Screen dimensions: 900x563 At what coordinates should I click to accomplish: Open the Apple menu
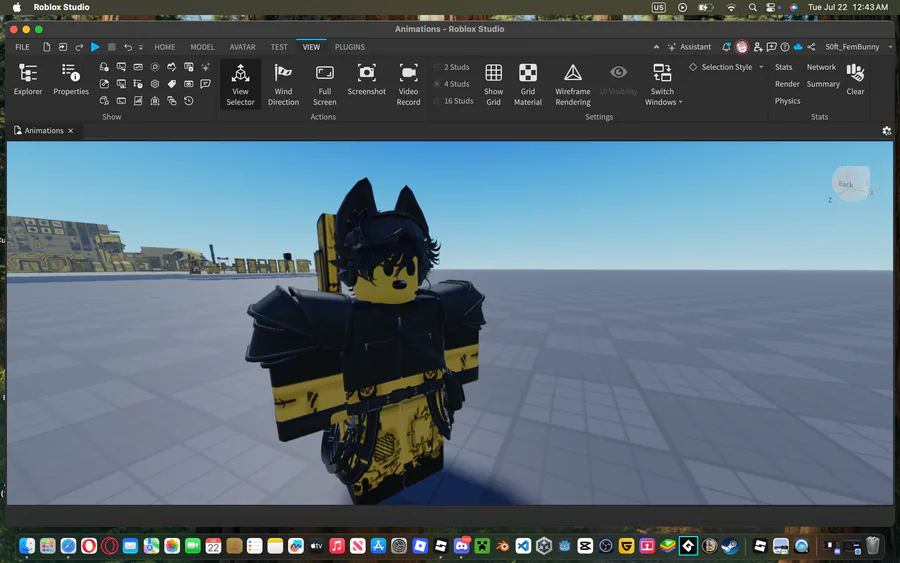click(17, 7)
